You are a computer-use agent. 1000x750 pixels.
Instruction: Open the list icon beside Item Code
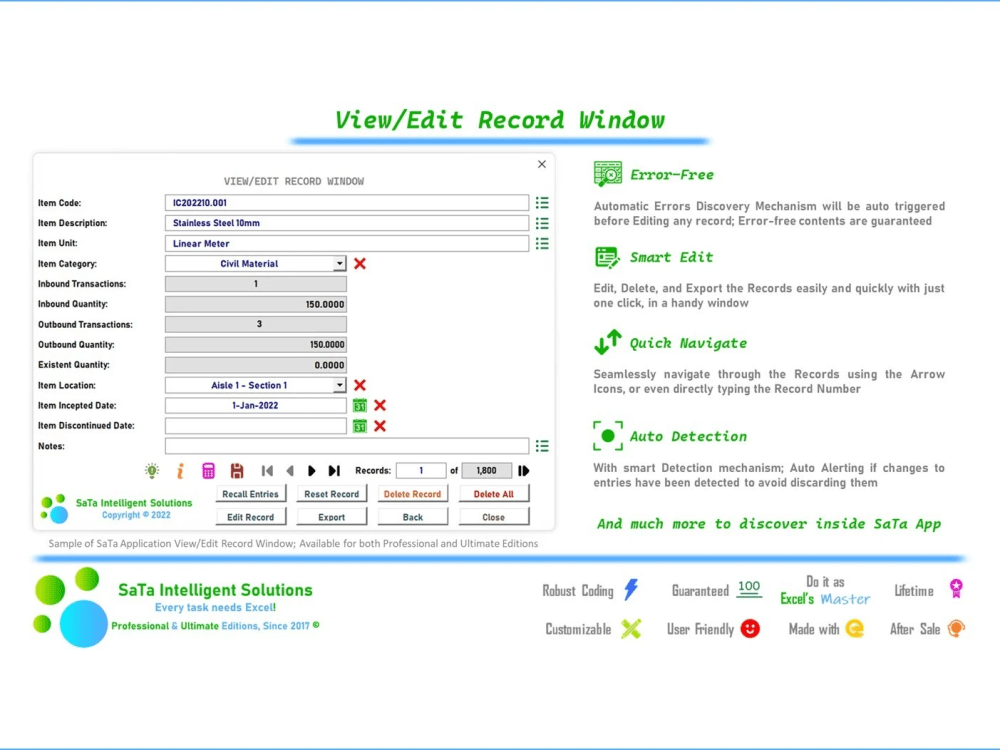tap(541, 202)
